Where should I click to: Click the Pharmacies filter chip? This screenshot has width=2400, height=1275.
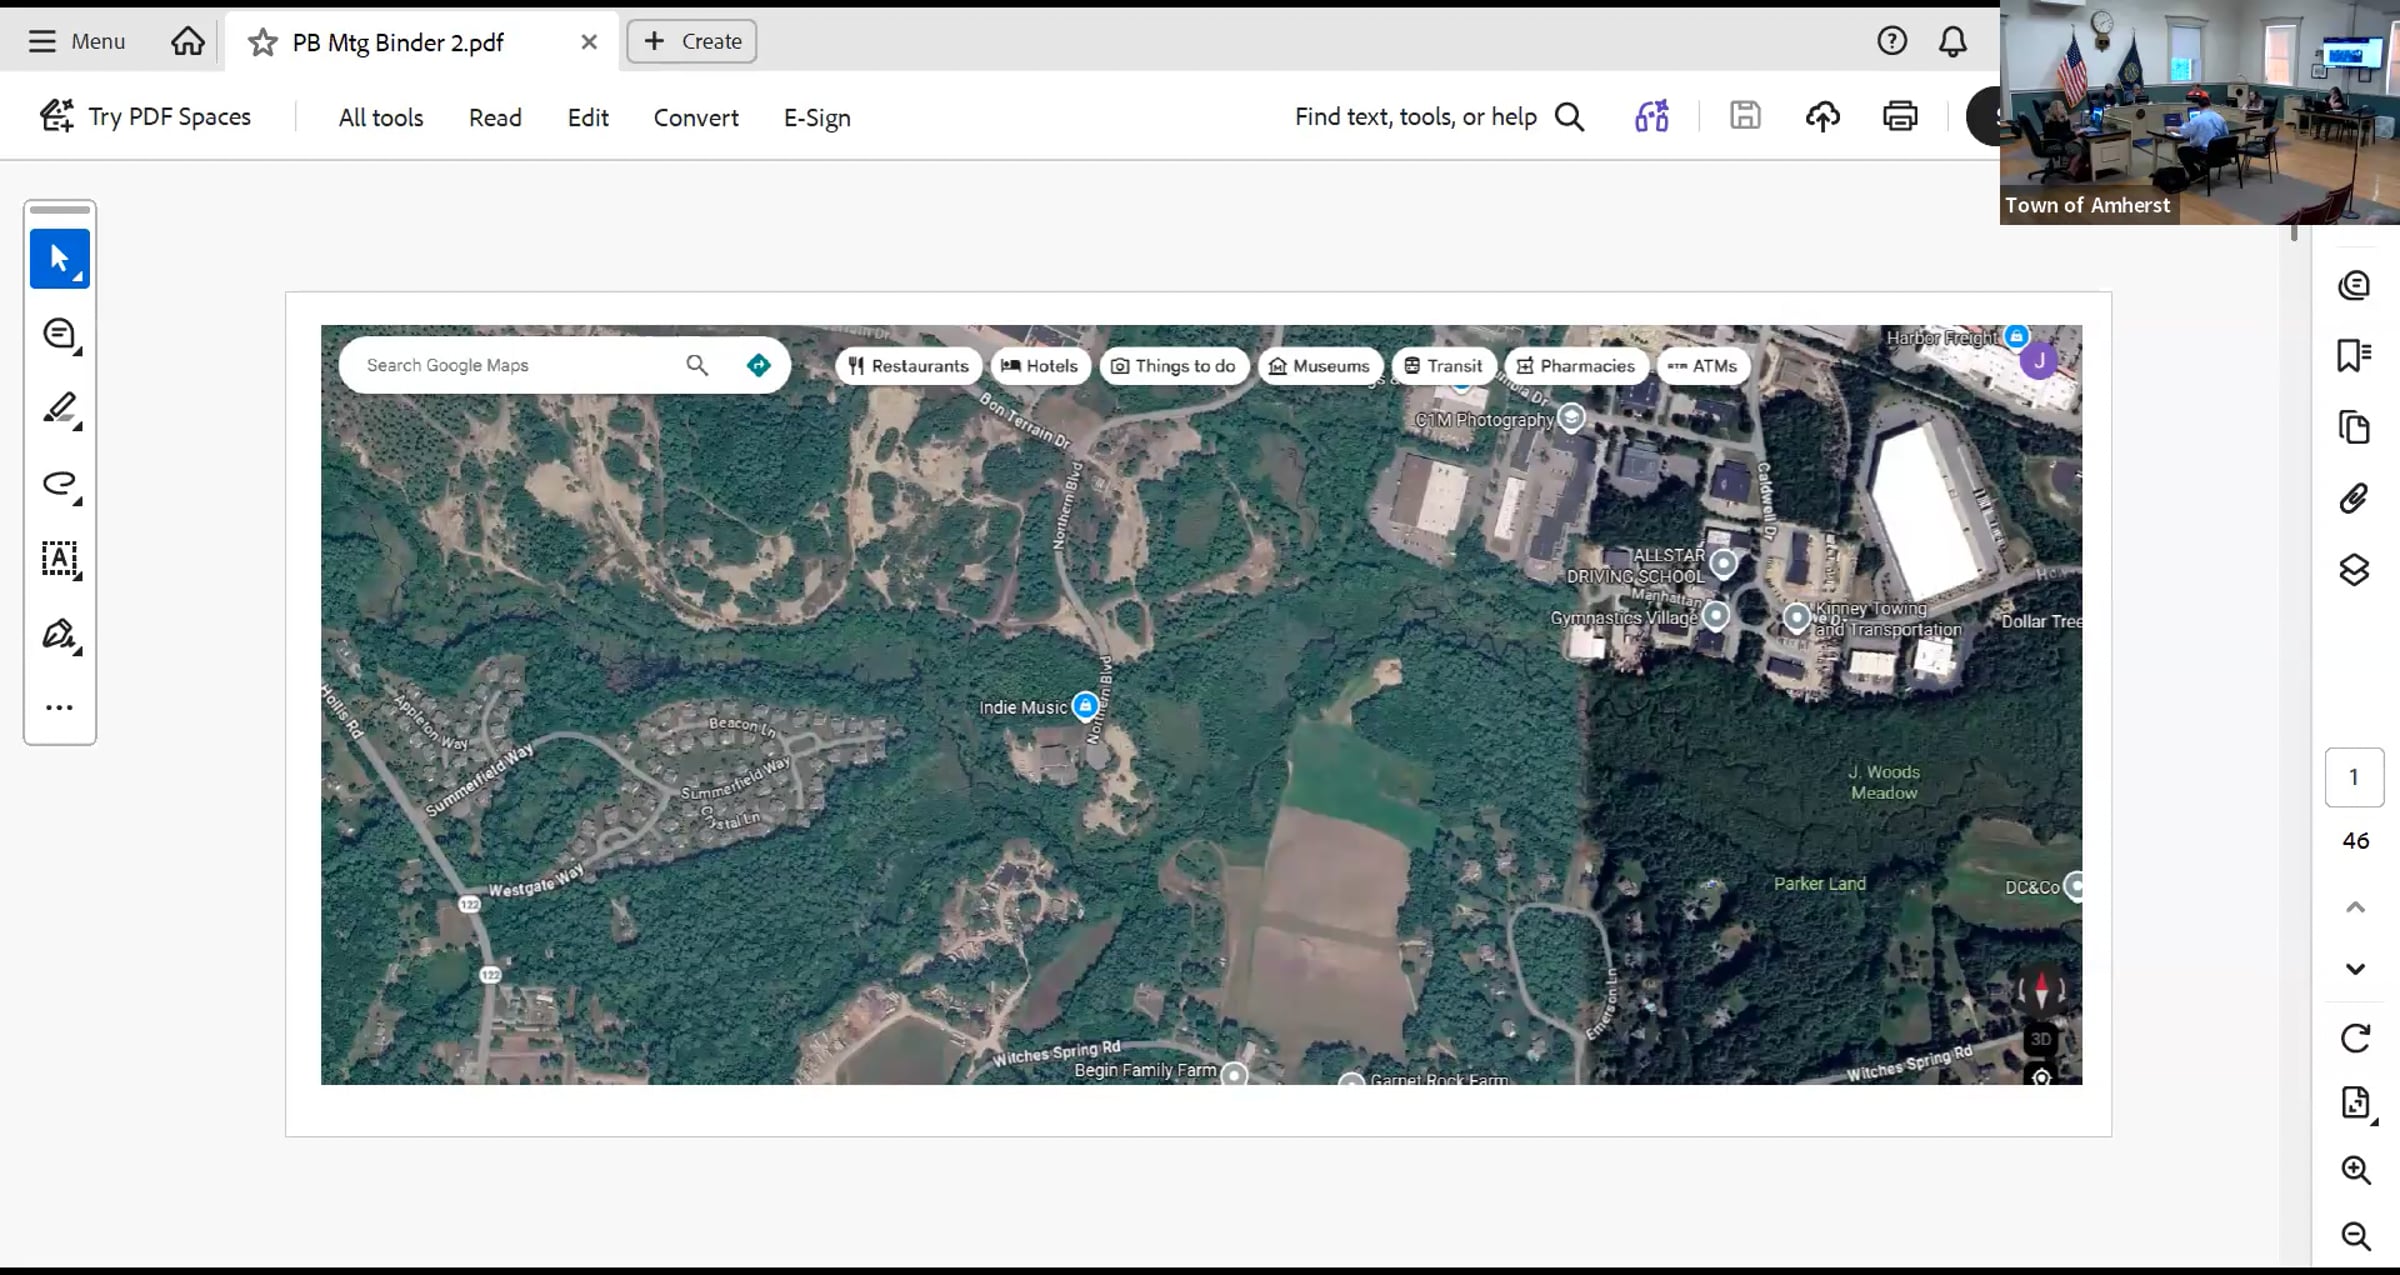pyautogui.click(x=1576, y=366)
